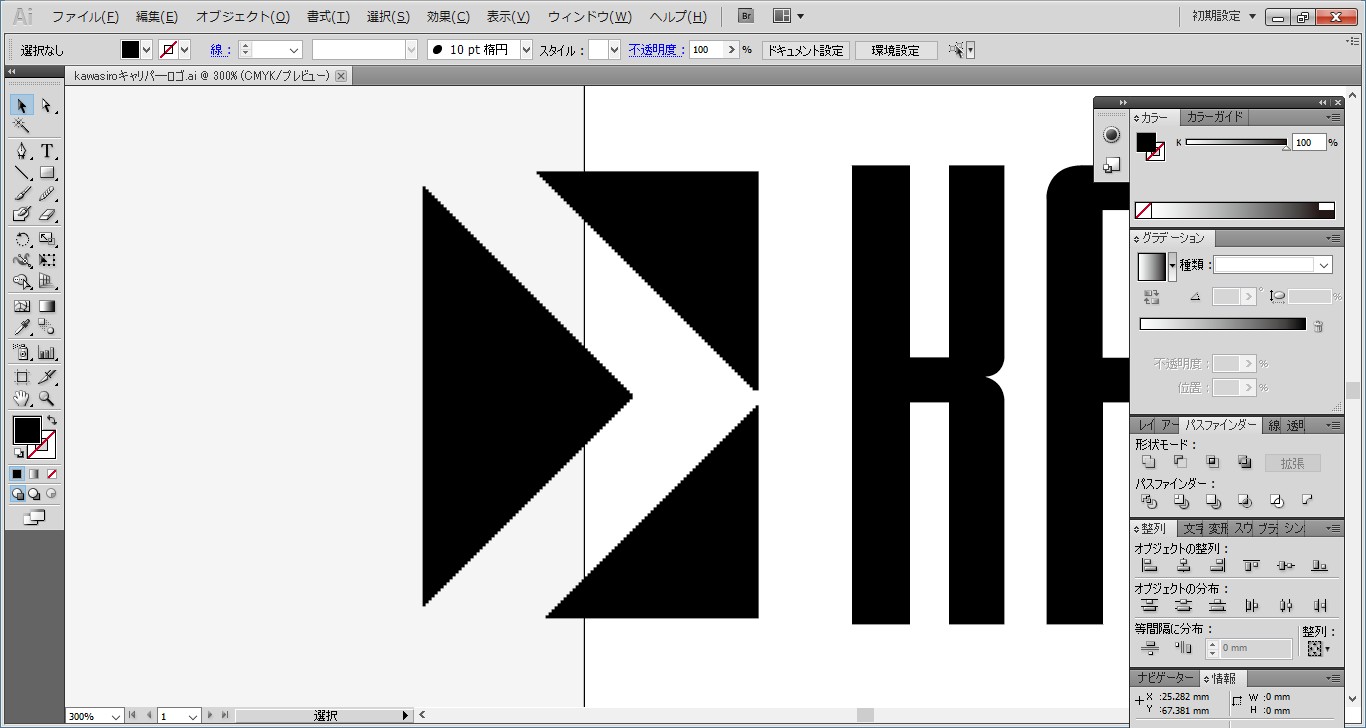Select the Zoom tool
This screenshot has width=1366, height=728.
tap(47, 398)
